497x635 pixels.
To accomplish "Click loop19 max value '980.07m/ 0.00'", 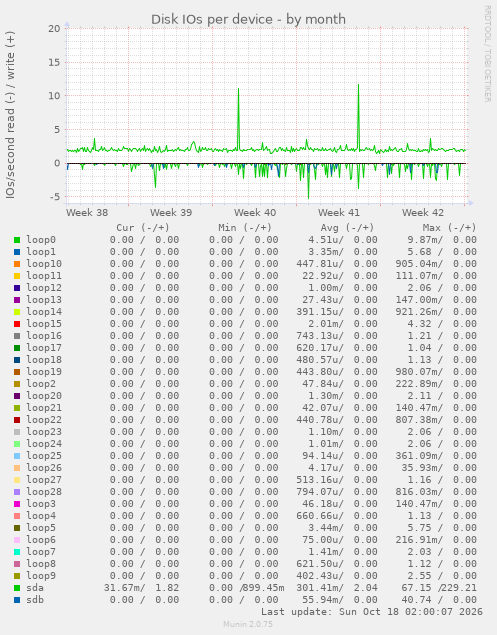I will [436, 372].
